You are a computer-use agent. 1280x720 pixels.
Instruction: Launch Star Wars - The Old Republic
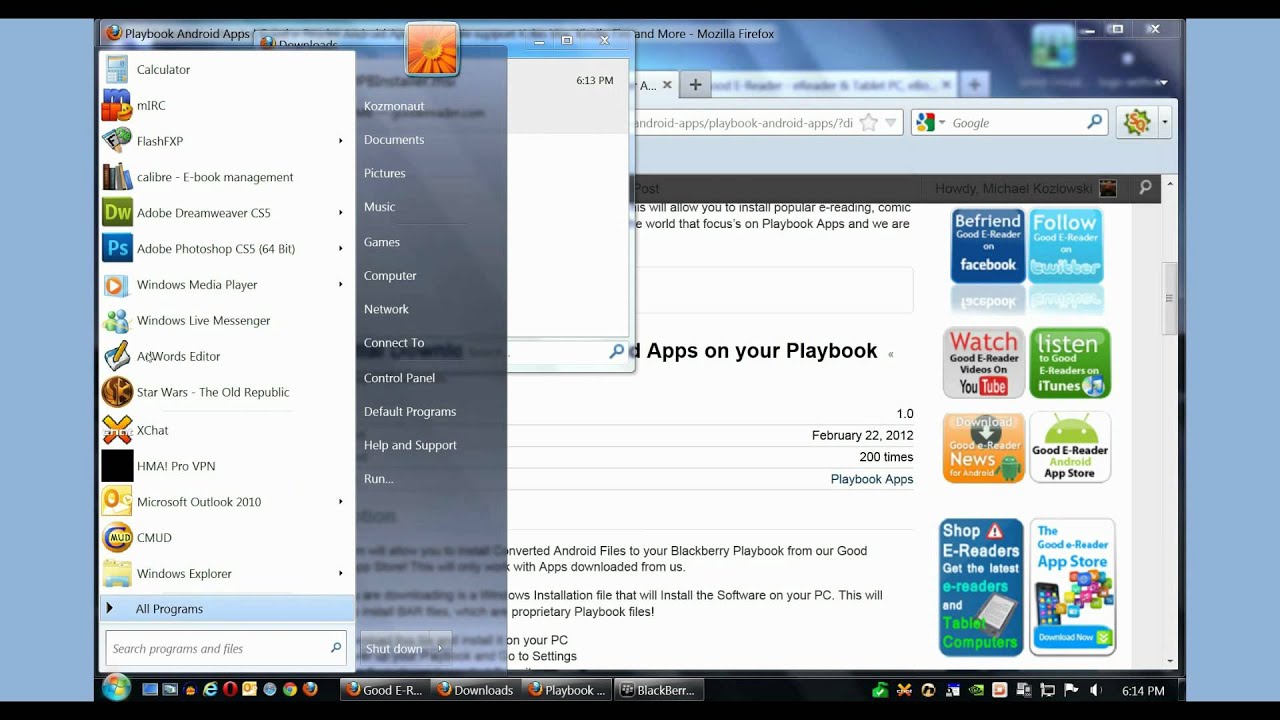pyautogui.click(x=227, y=392)
